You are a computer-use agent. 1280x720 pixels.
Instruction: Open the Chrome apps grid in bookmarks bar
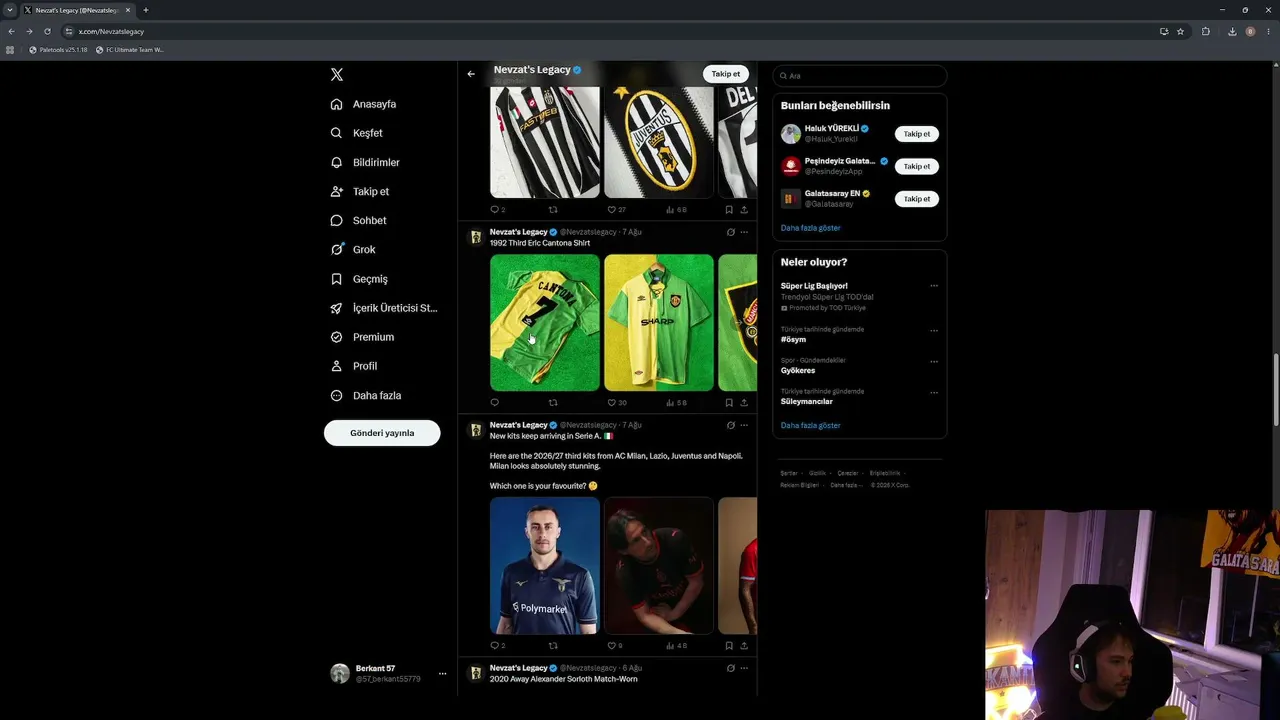click(10, 50)
